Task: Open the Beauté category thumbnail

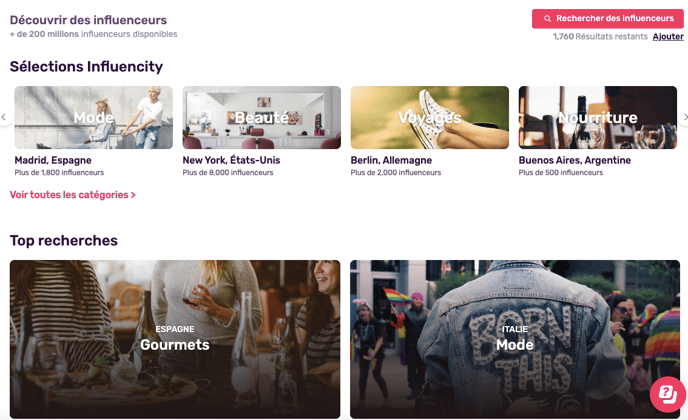Action: click(262, 117)
